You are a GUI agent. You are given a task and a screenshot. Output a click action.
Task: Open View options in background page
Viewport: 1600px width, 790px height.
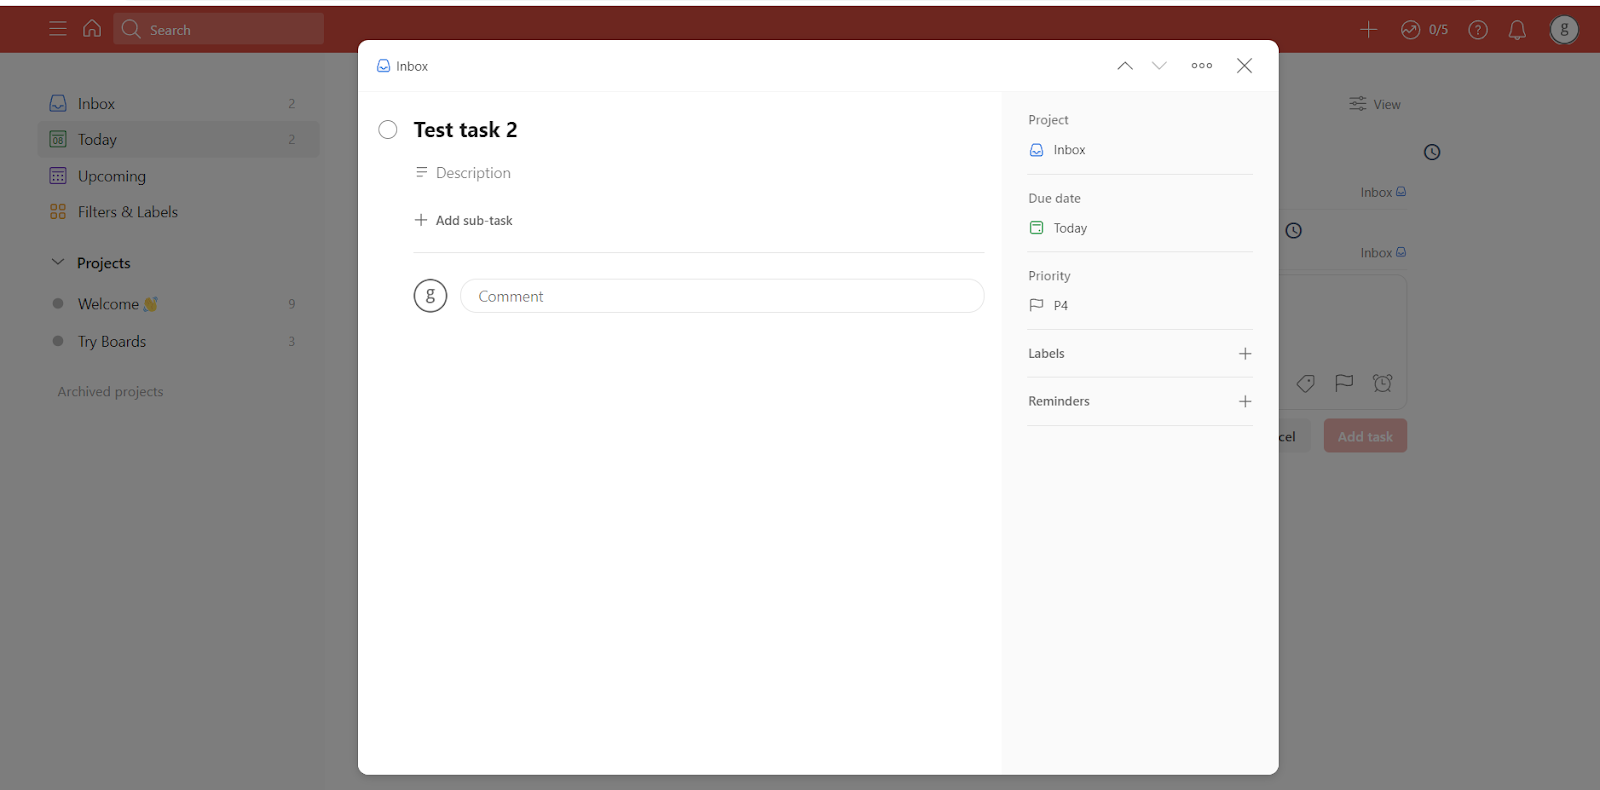point(1375,104)
